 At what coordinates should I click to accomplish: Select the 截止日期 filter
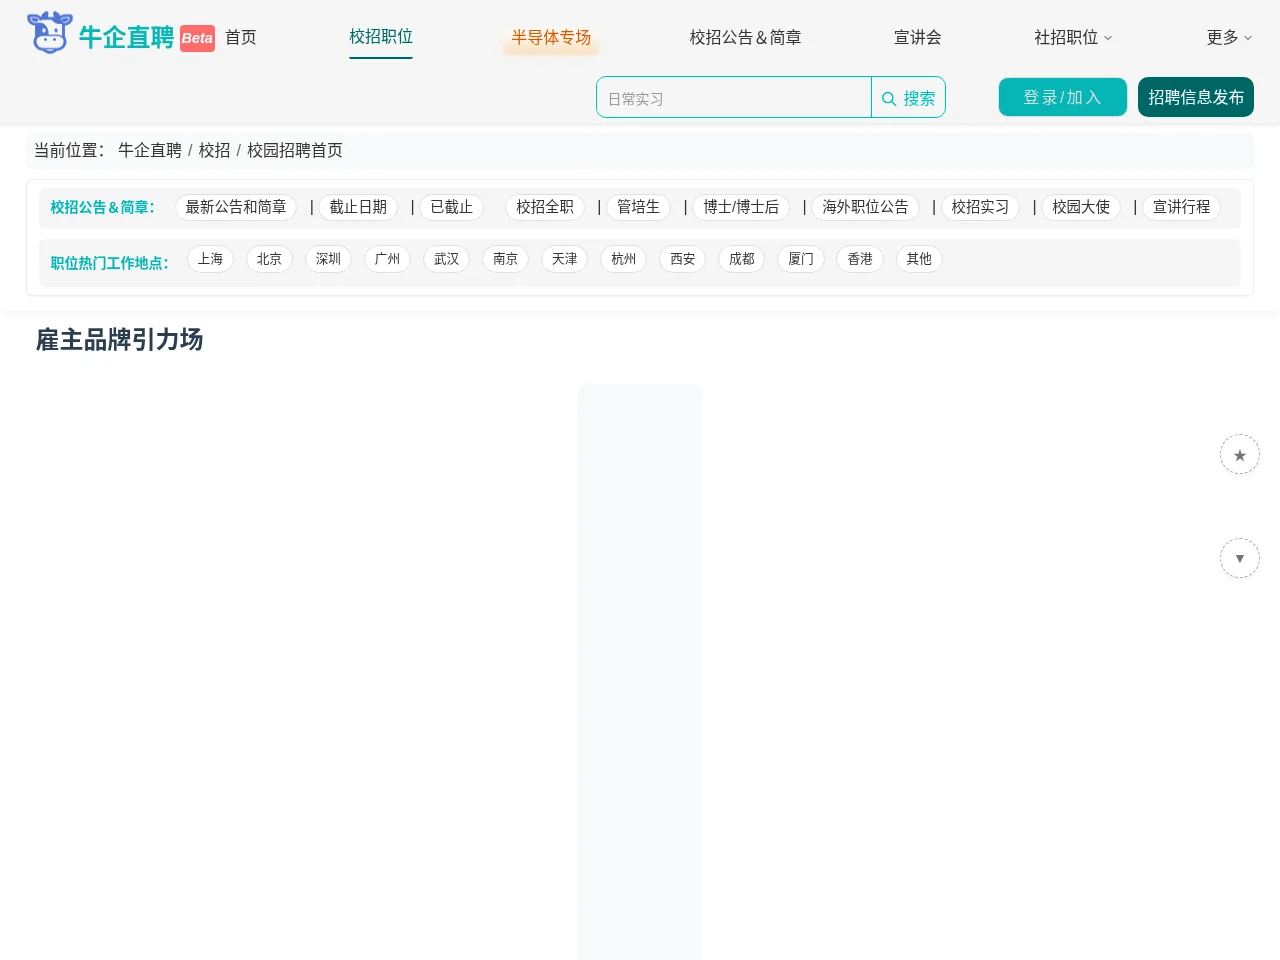(358, 207)
